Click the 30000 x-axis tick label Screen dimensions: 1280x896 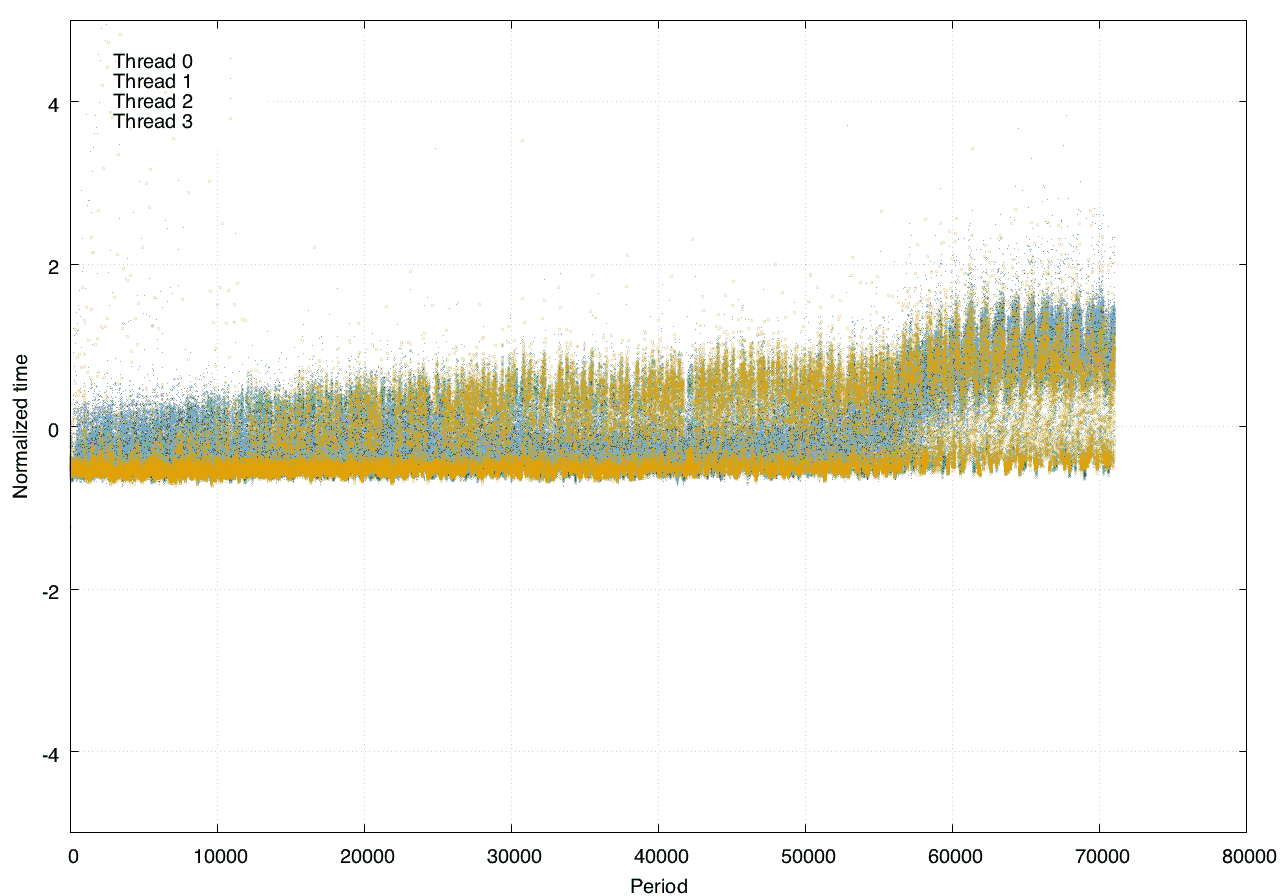tap(511, 857)
